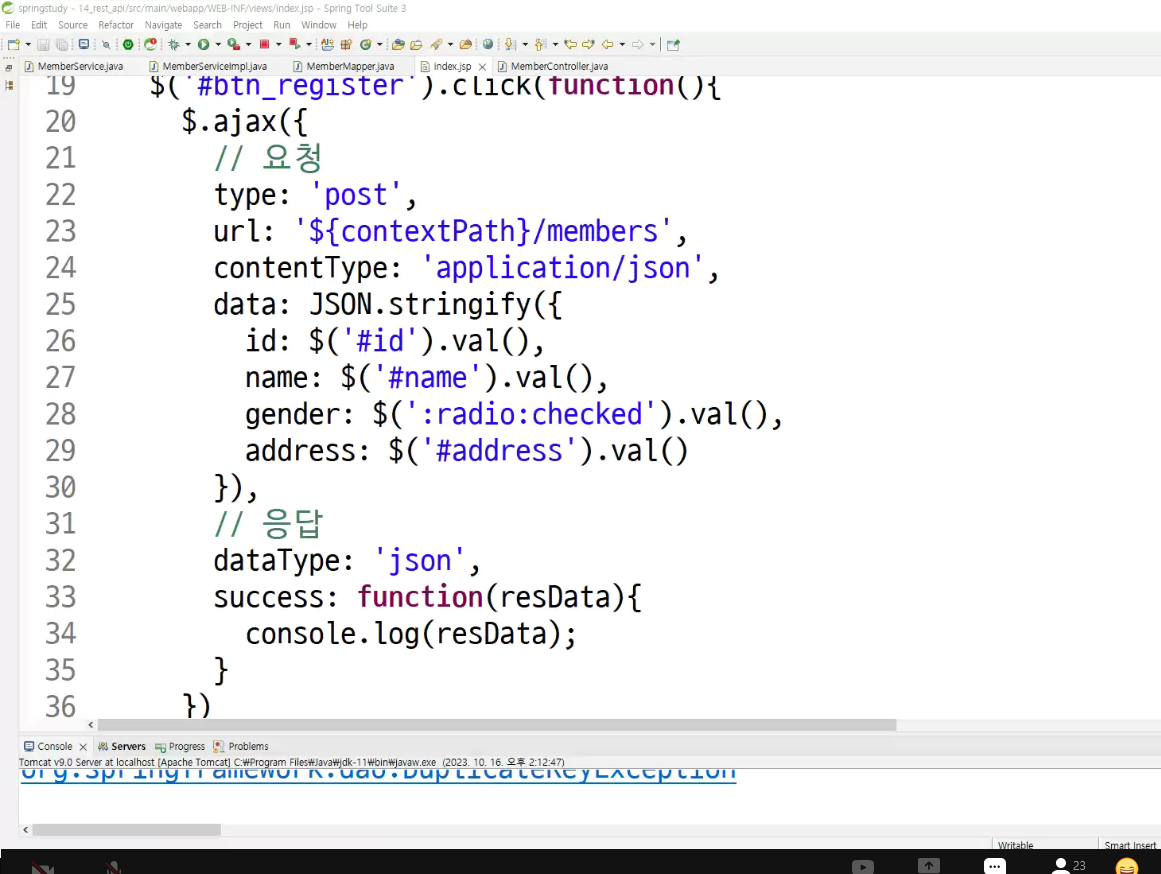Switch to MemberMapper.java editor tab
The width and height of the screenshot is (1161, 874).
(x=344, y=66)
